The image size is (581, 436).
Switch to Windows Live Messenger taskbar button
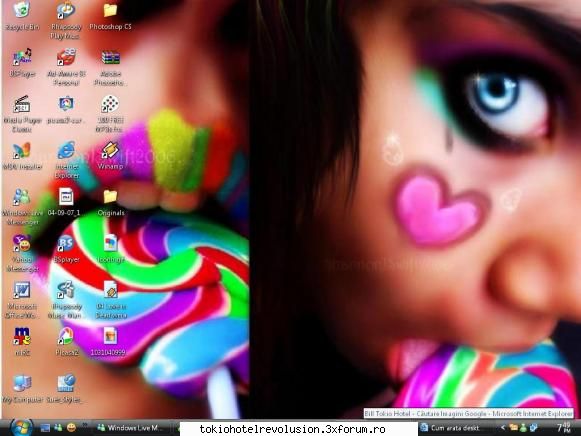coord(130,428)
